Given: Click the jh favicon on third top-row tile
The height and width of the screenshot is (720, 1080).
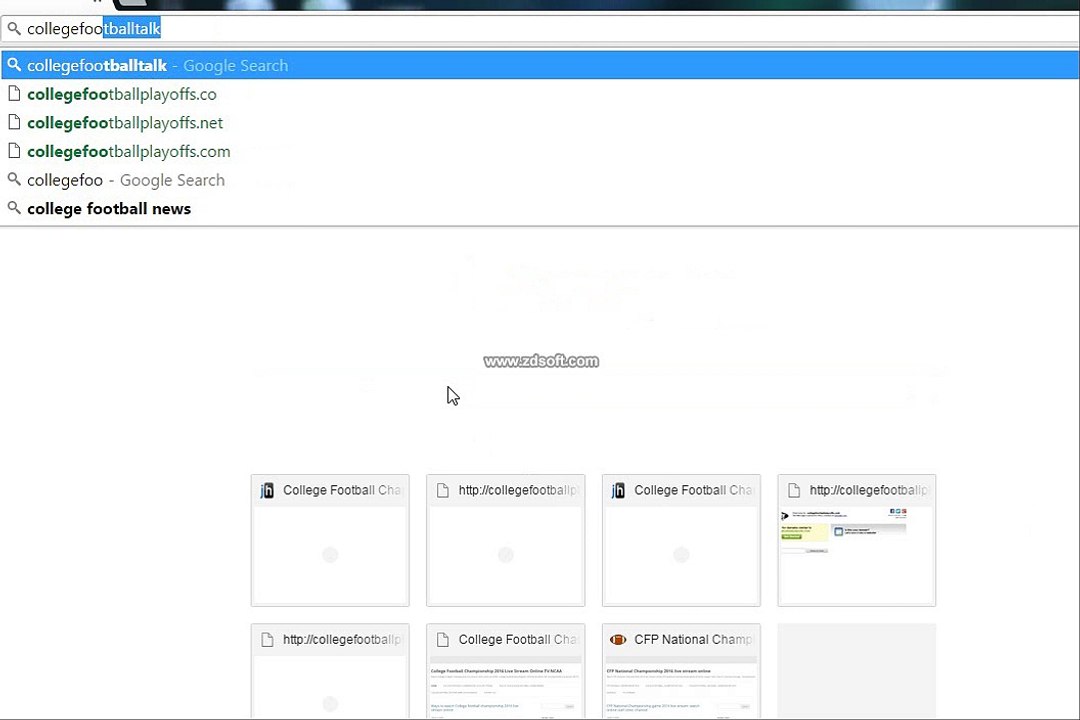Looking at the screenshot, I should coord(619,490).
